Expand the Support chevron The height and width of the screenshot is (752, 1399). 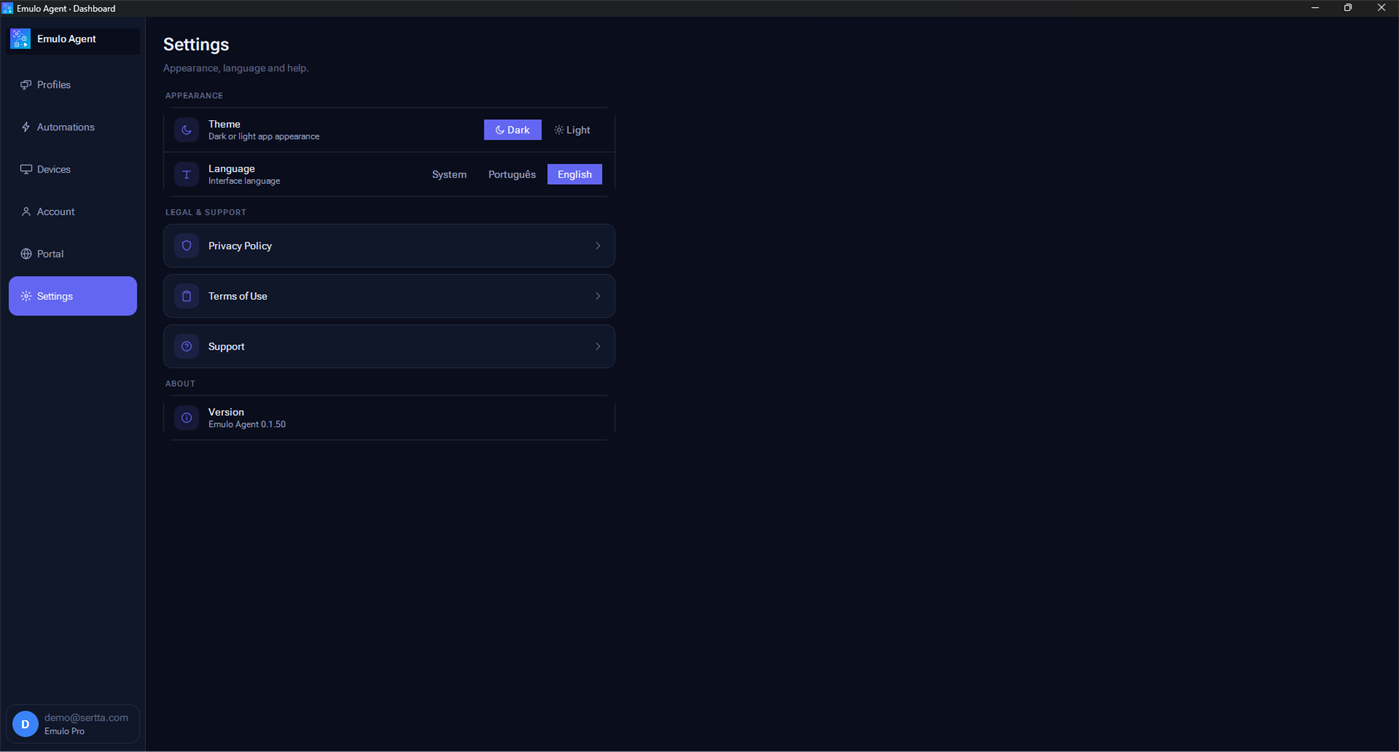598,346
